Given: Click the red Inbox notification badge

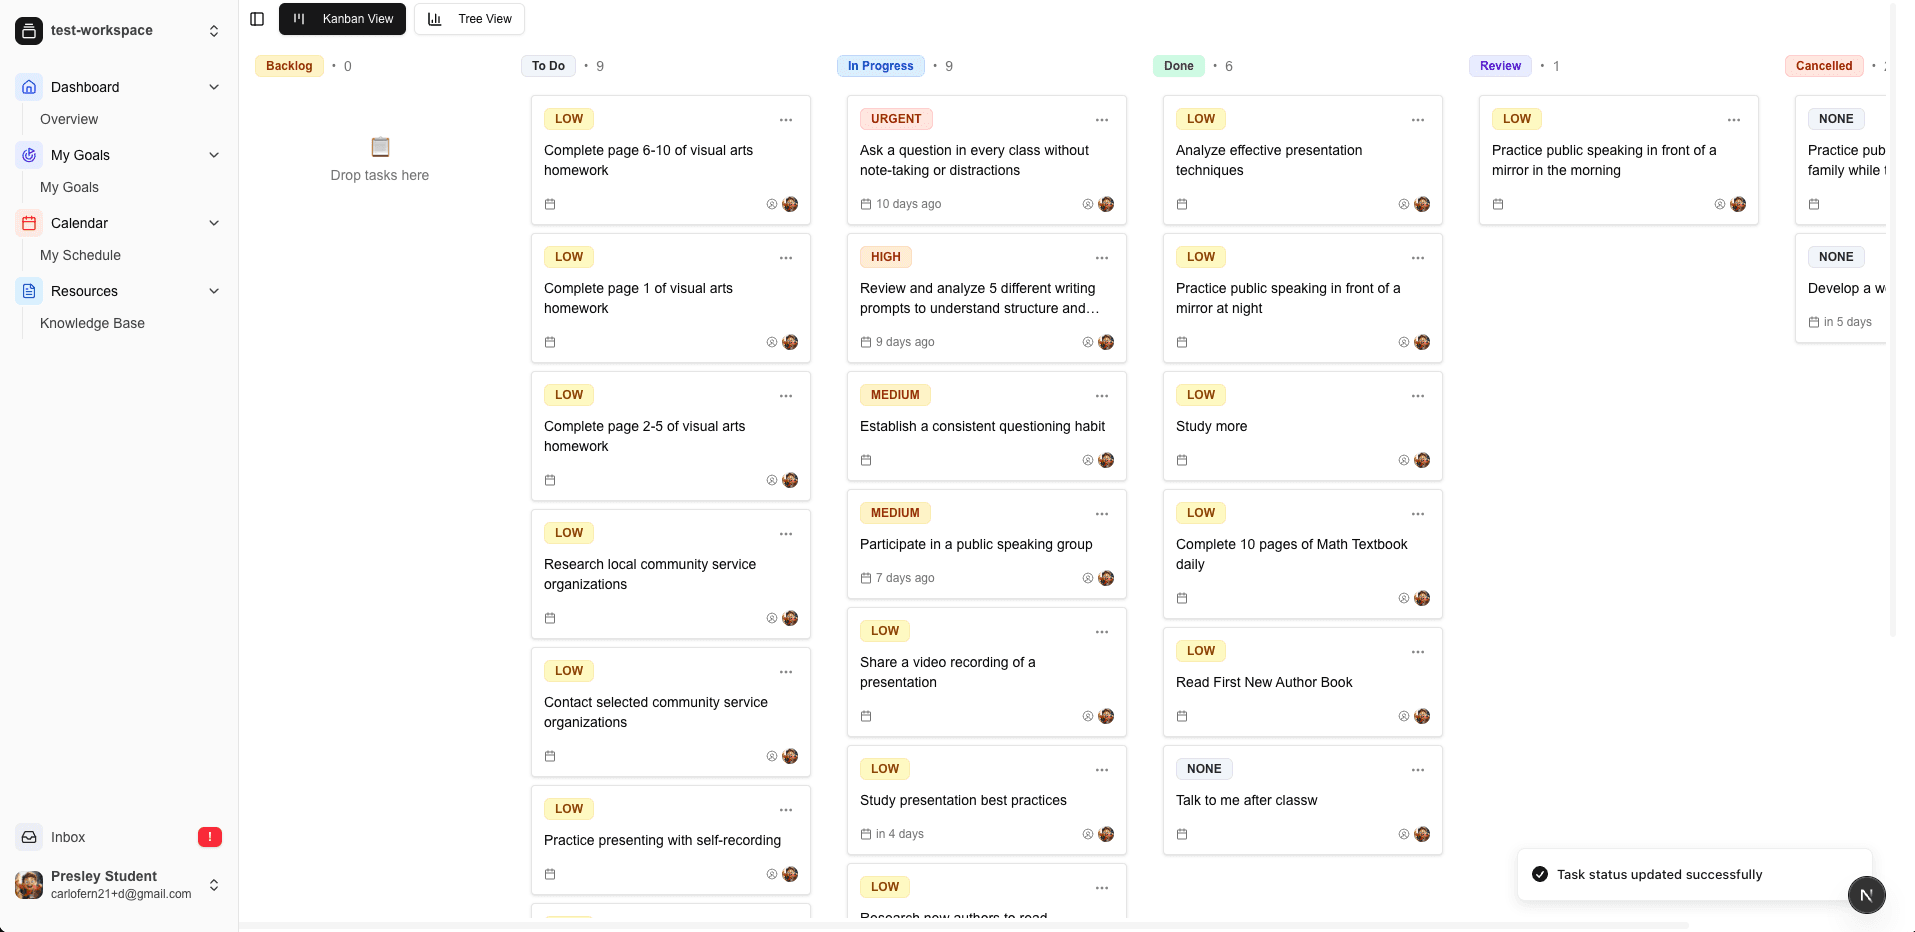Looking at the screenshot, I should [x=210, y=837].
